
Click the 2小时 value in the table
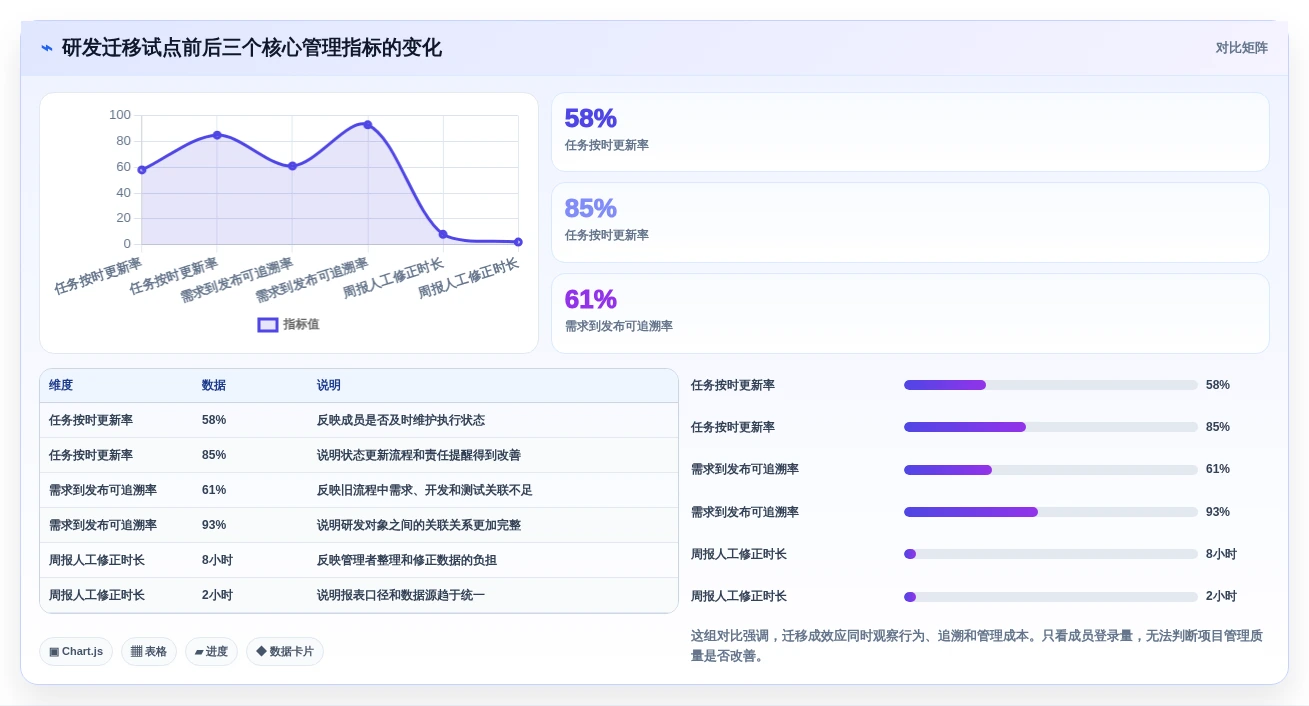tap(217, 595)
